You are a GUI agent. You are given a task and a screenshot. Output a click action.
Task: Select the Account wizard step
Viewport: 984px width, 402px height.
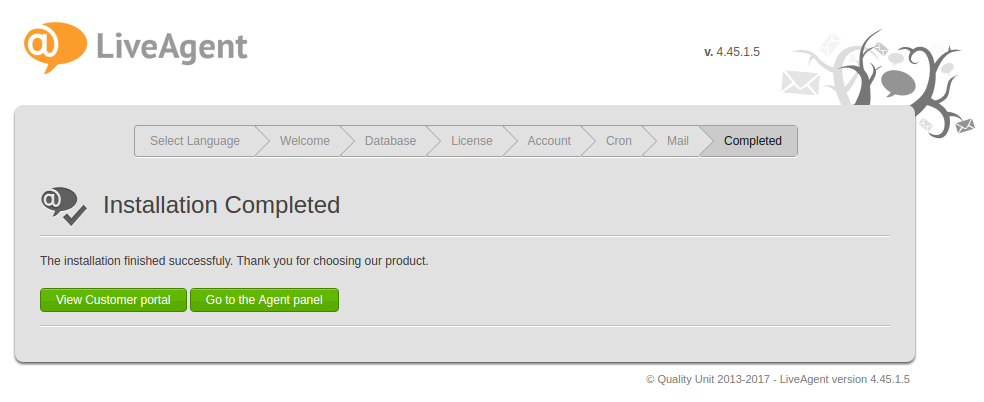(x=549, y=141)
